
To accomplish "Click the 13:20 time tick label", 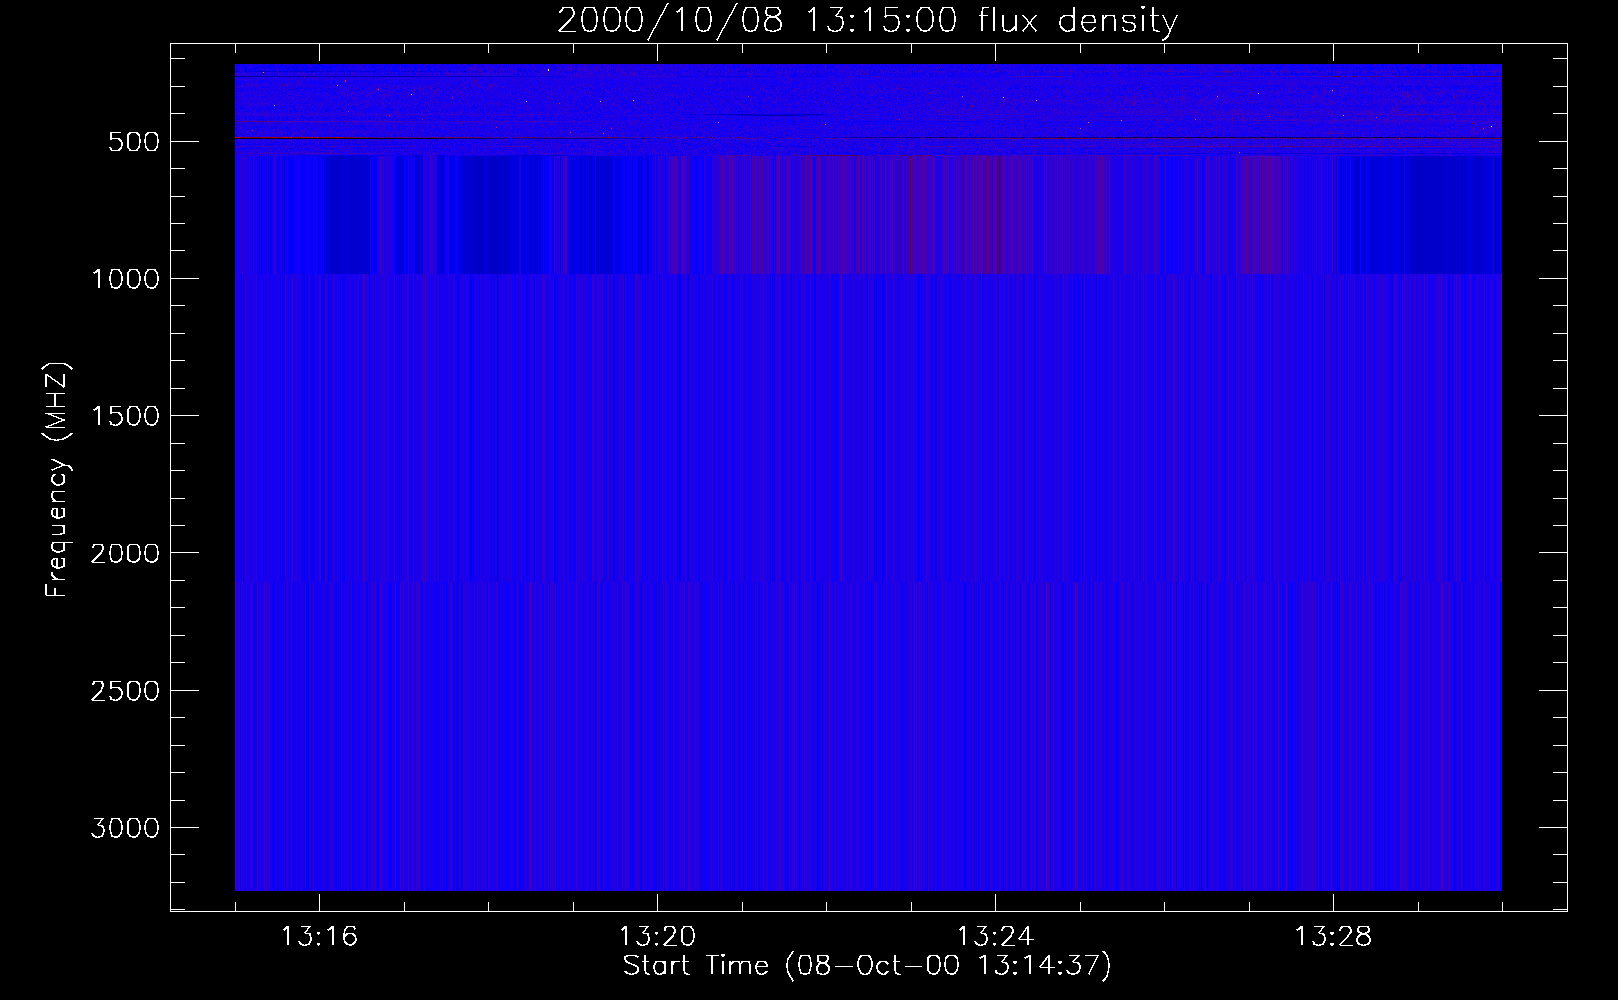I will 657,937.
